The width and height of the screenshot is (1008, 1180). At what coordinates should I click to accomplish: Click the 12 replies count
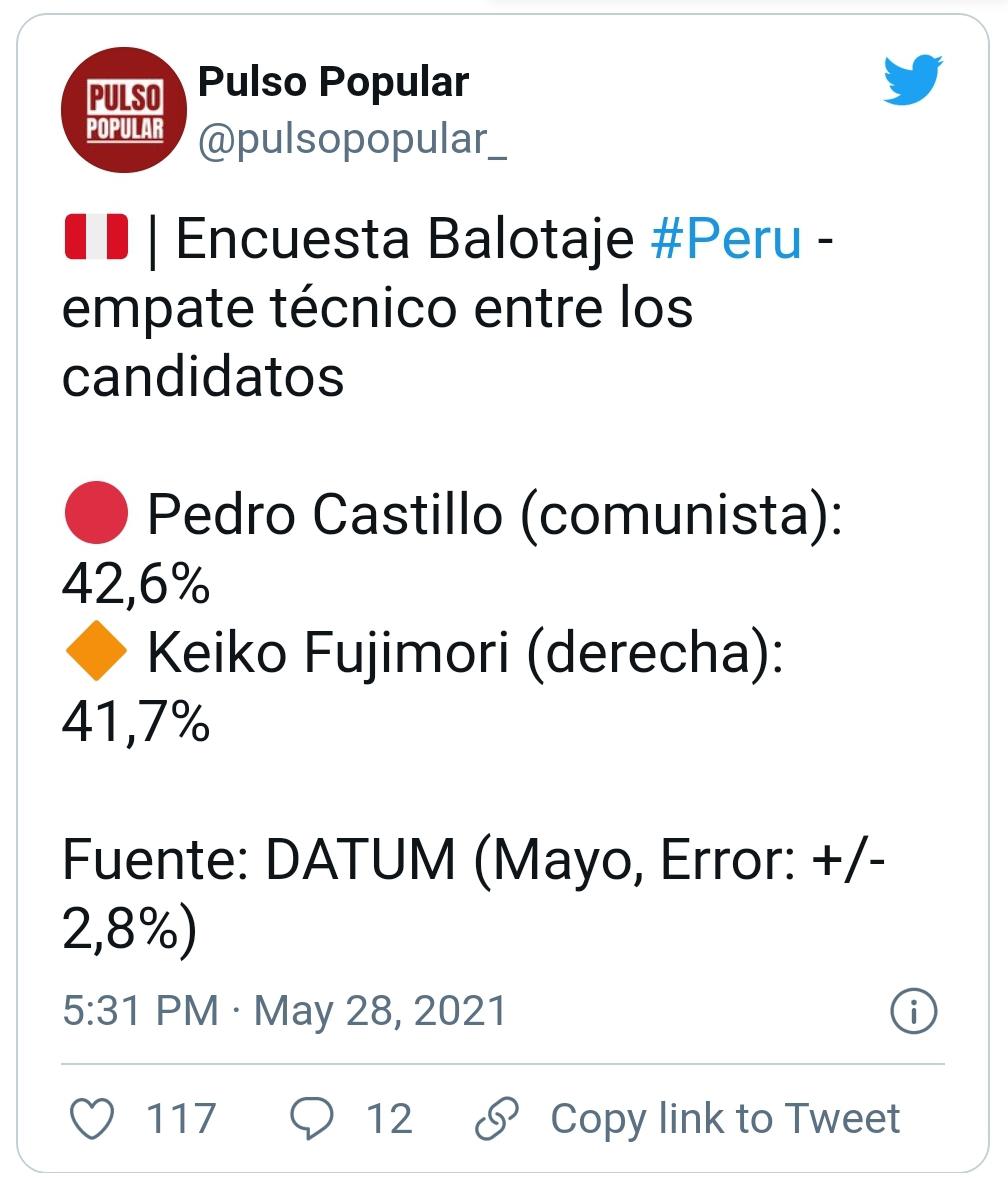389,1118
